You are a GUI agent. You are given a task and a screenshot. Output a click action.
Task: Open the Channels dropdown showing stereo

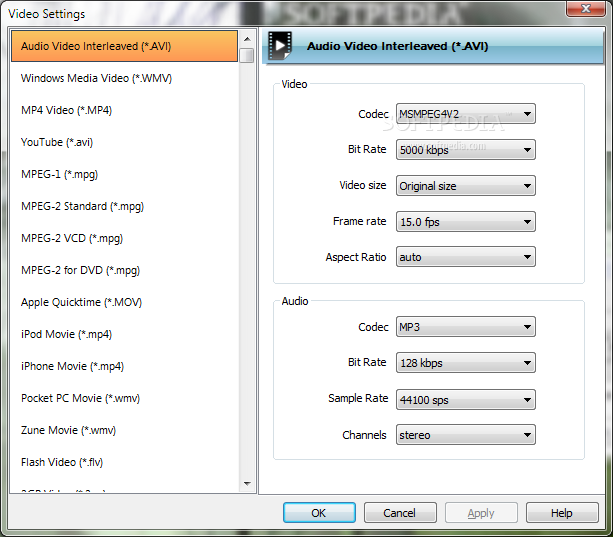[x=466, y=435]
